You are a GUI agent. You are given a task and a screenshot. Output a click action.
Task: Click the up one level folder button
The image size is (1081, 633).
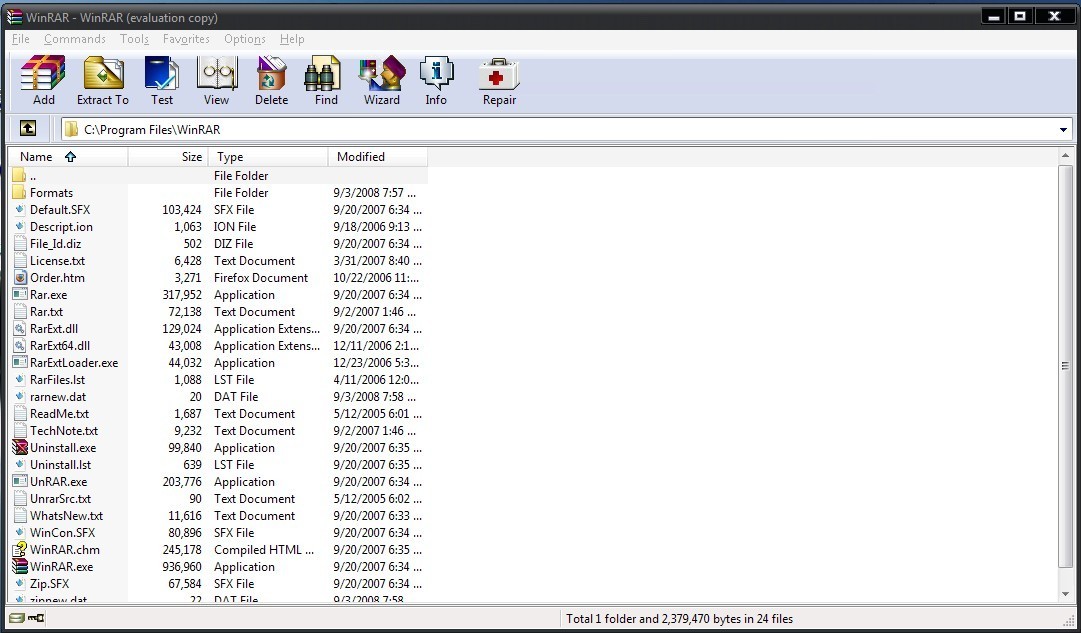tap(28, 128)
